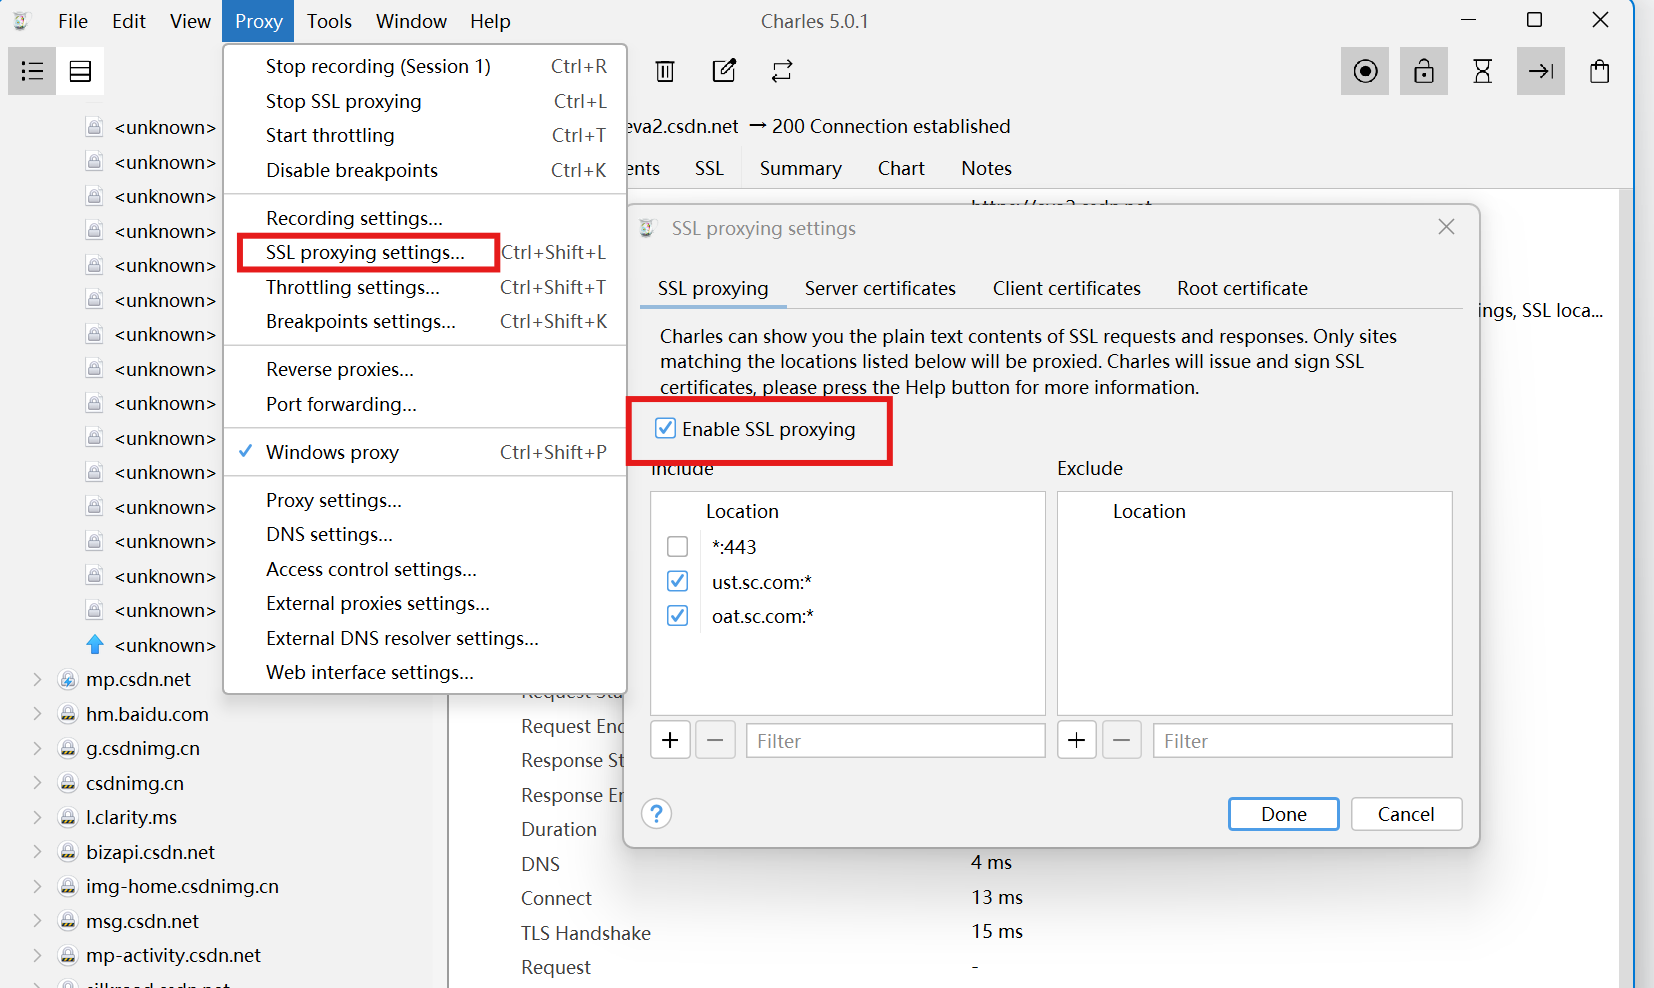Select Stop recording (Session 1) menu entry

[x=425, y=66]
